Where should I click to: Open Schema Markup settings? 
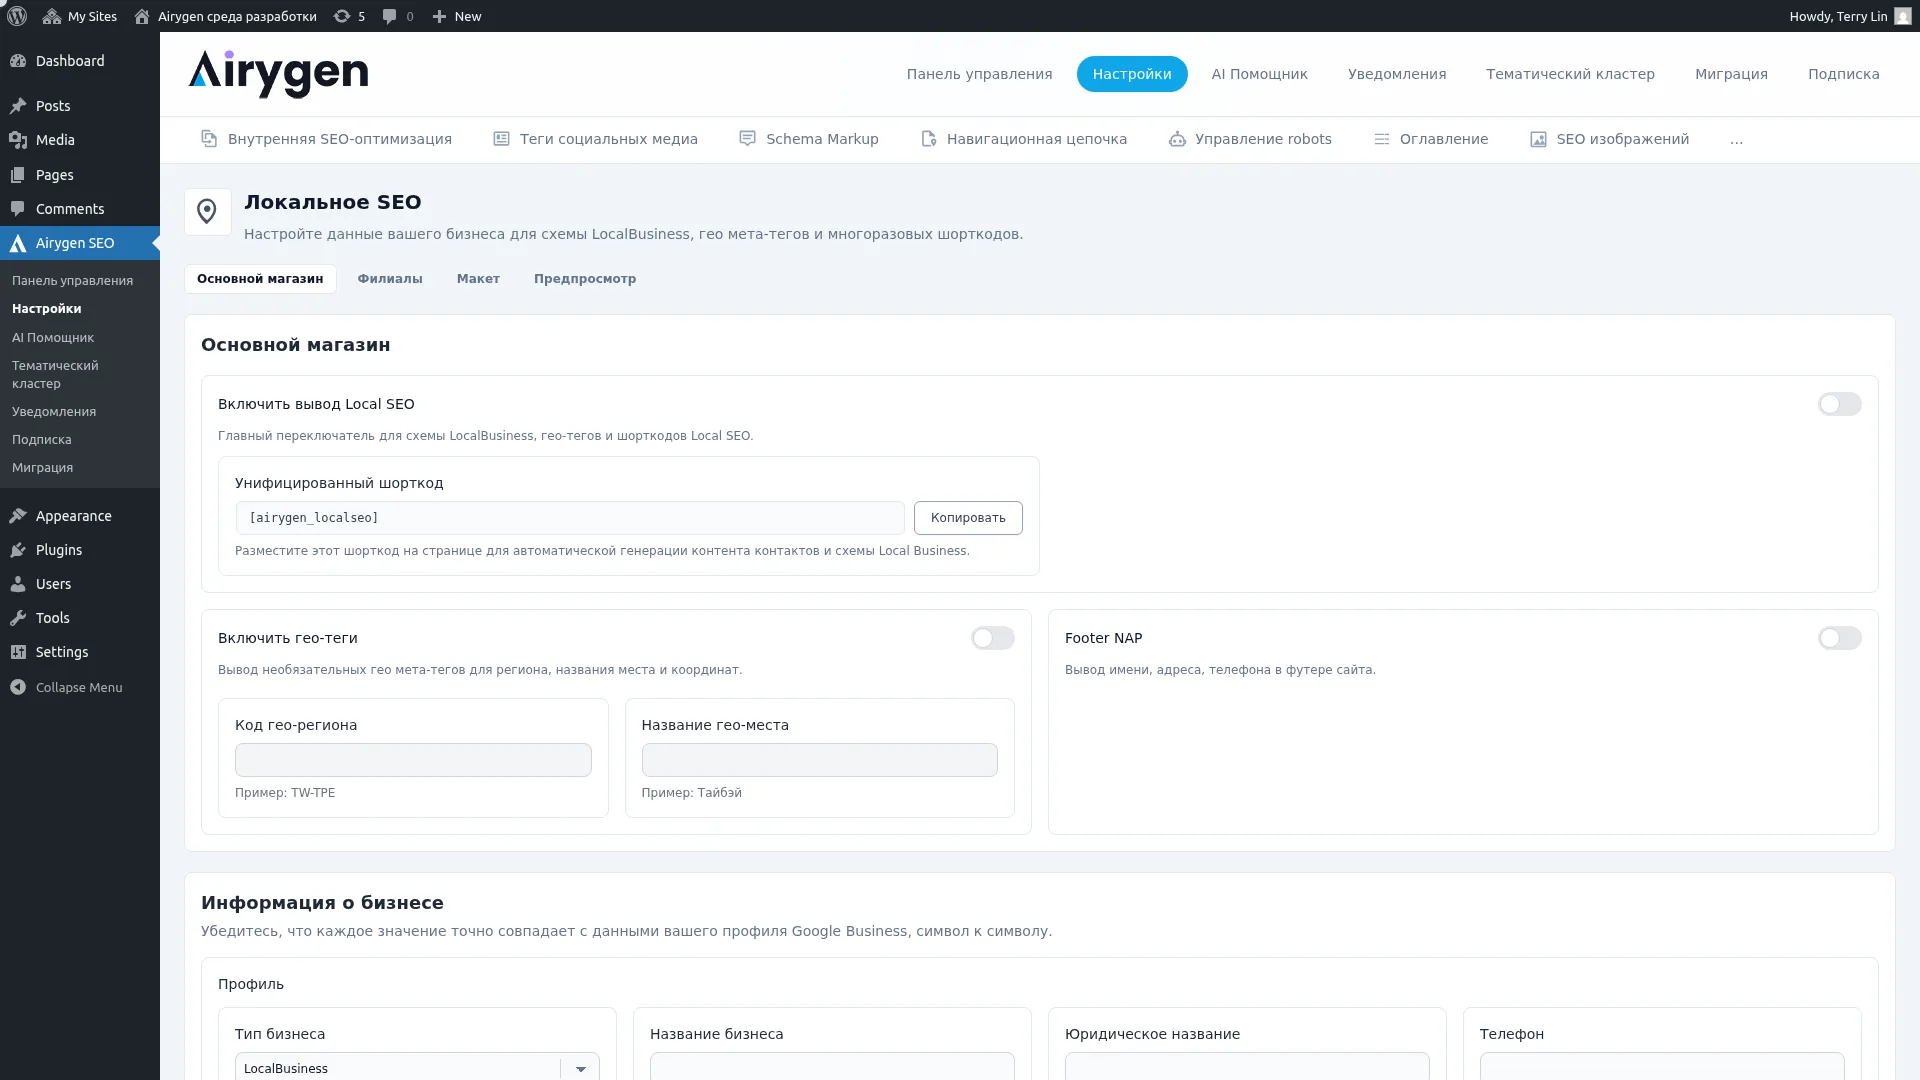[x=808, y=139]
